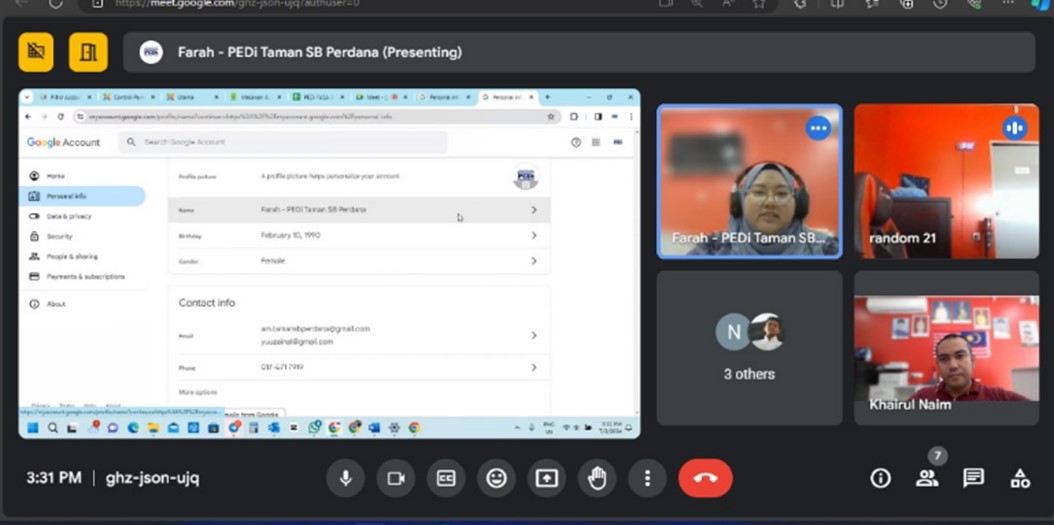Click the yellow door icon at top left
1054x525 pixels.
[88, 52]
